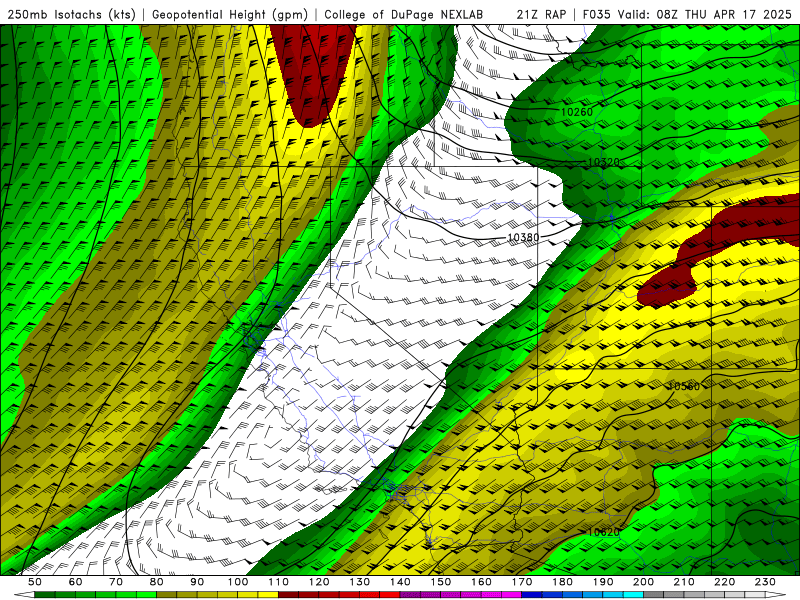Screen dimensions: 800x600
Task: Click the 120 value on the color scale
Action: [319, 582]
